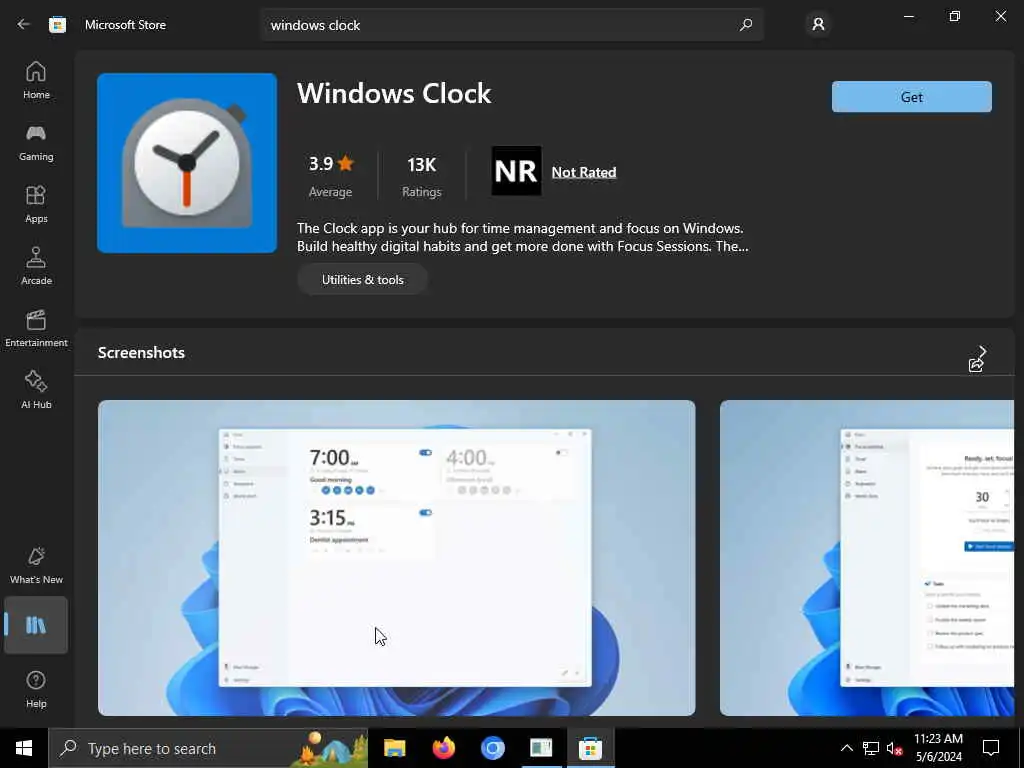The image size is (1024, 768).
Task: Open Apps section in the sidebar
Action: pos(36,204)
